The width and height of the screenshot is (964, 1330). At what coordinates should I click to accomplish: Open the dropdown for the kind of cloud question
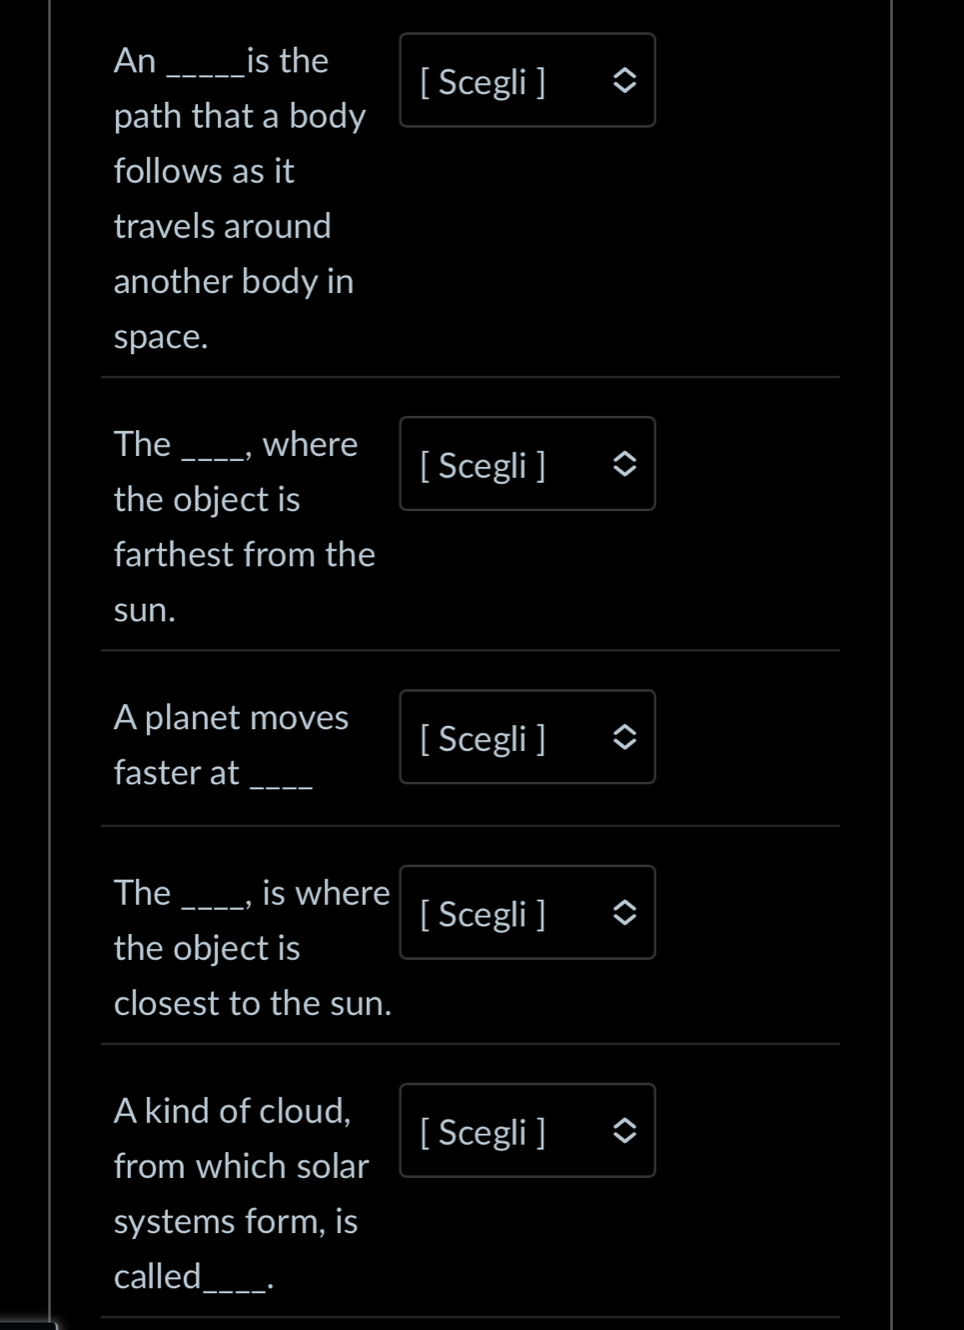coord(527,1131)
